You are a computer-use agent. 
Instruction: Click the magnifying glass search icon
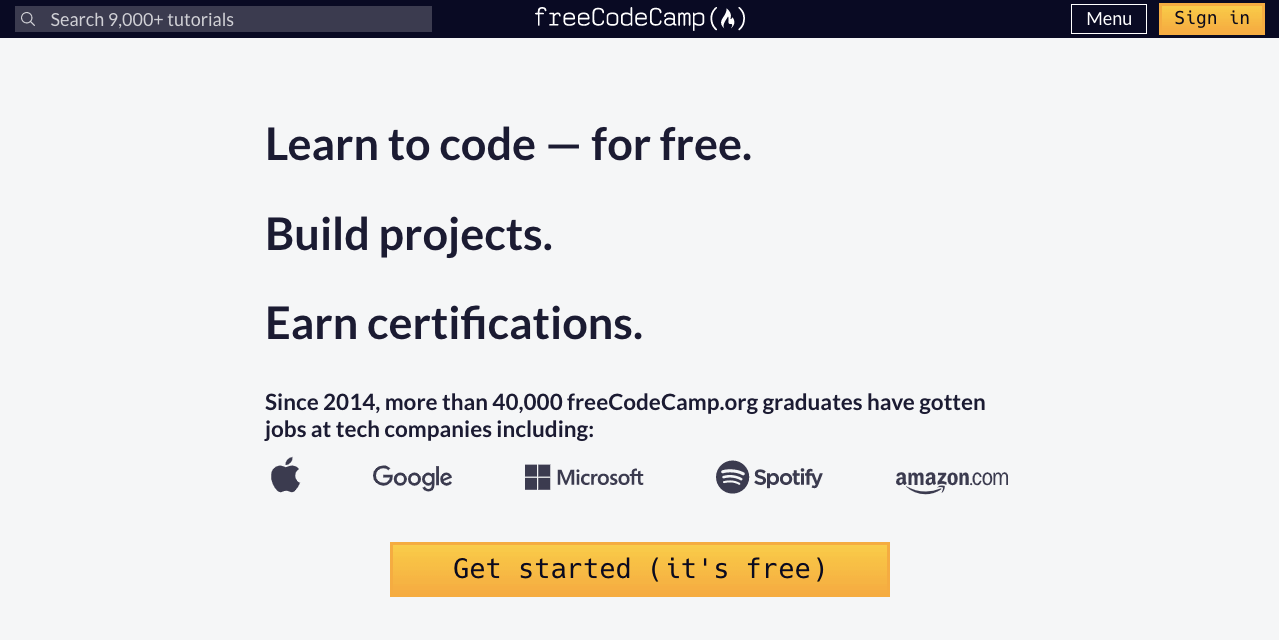[28, 19]
